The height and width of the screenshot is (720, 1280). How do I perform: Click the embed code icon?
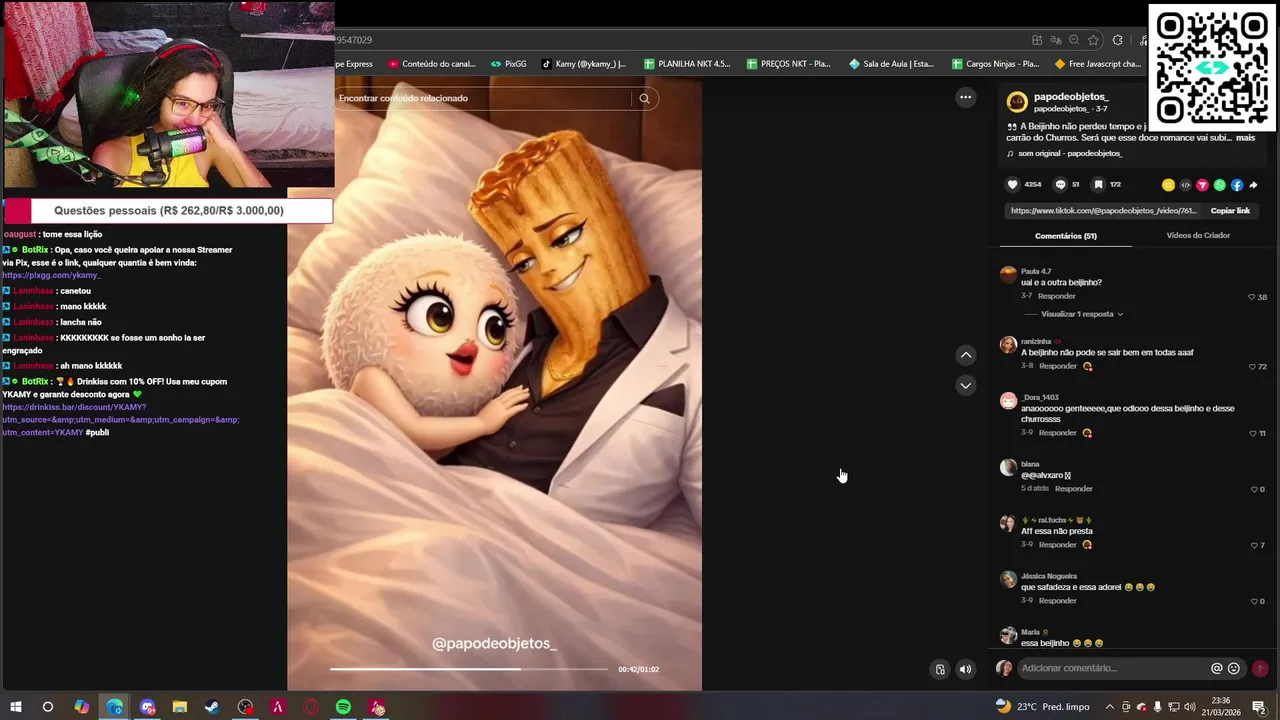coord(1186,185)
